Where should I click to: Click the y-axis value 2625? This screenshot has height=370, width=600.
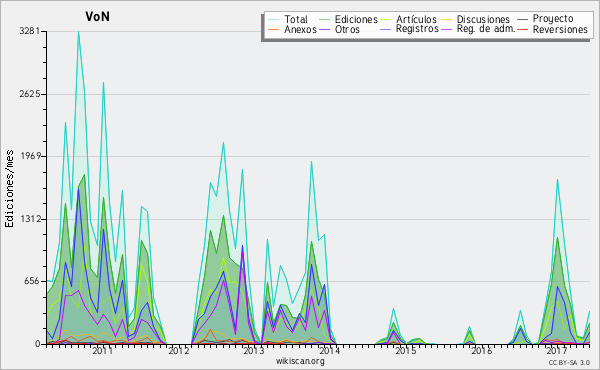click(x=29, y=94)
